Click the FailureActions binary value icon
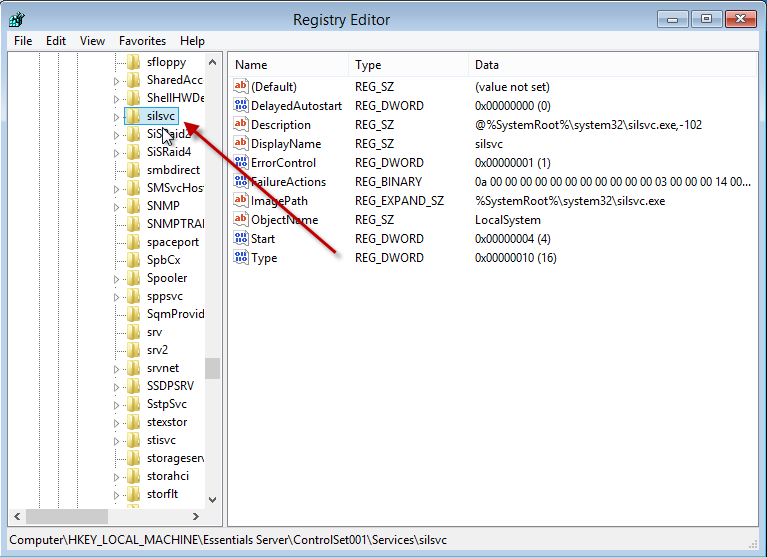Image resolution: width=767 pixels, height=557 pixels. point(240,182)
